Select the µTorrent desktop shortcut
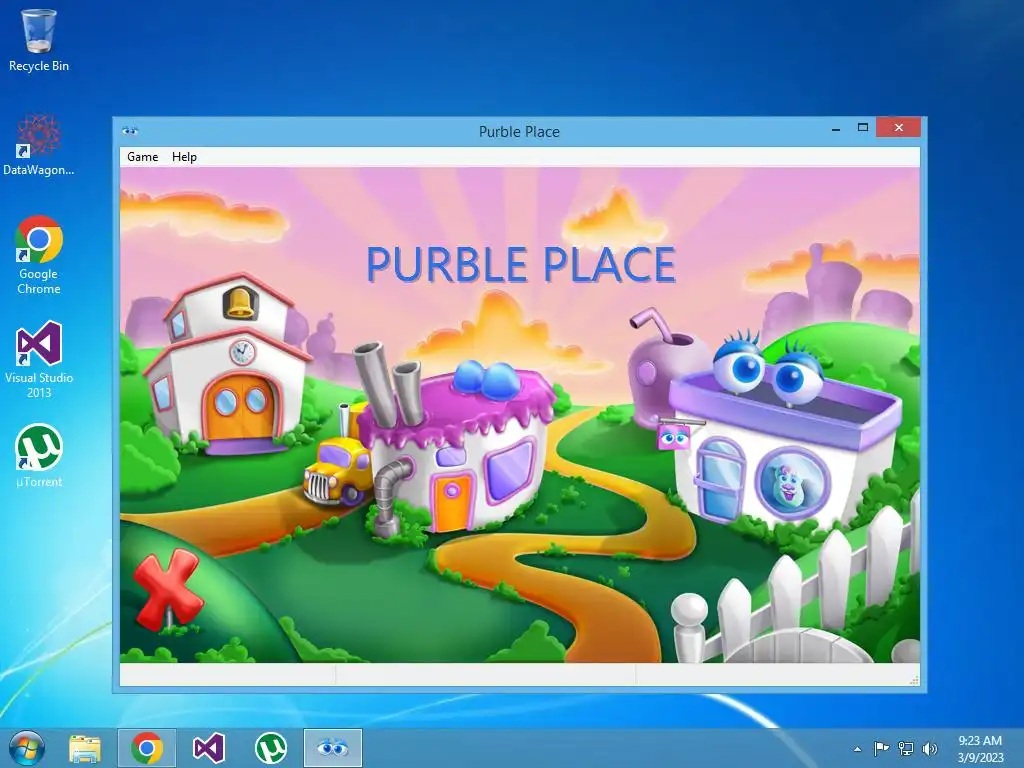Viewport: 1024px width, 768px height. click(x=39, y=456)
